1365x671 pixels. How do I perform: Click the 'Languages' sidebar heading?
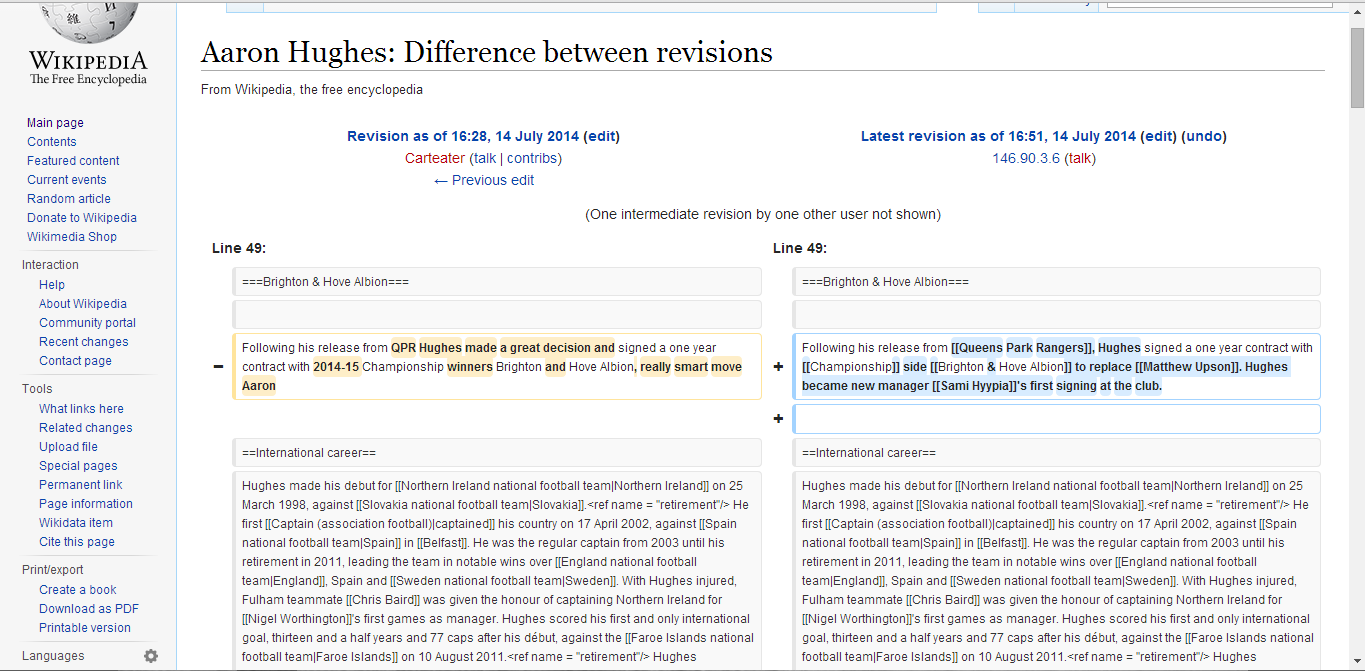coord(53,656)
